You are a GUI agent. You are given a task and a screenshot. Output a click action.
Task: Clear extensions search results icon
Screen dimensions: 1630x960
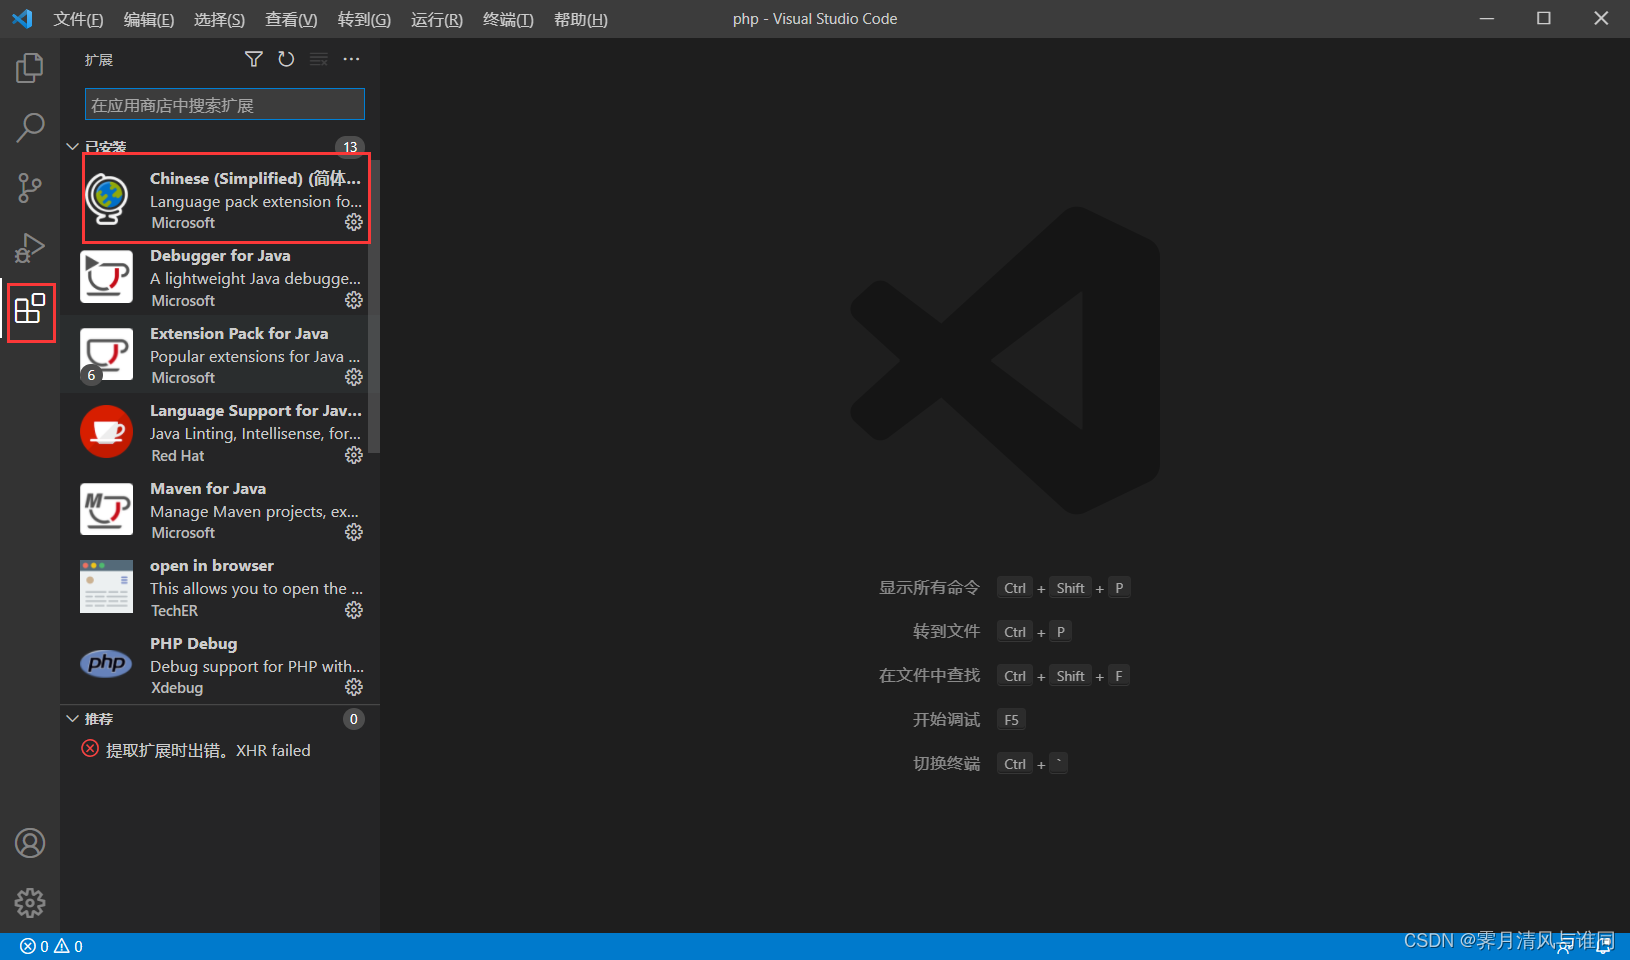(x=319, y=60)
